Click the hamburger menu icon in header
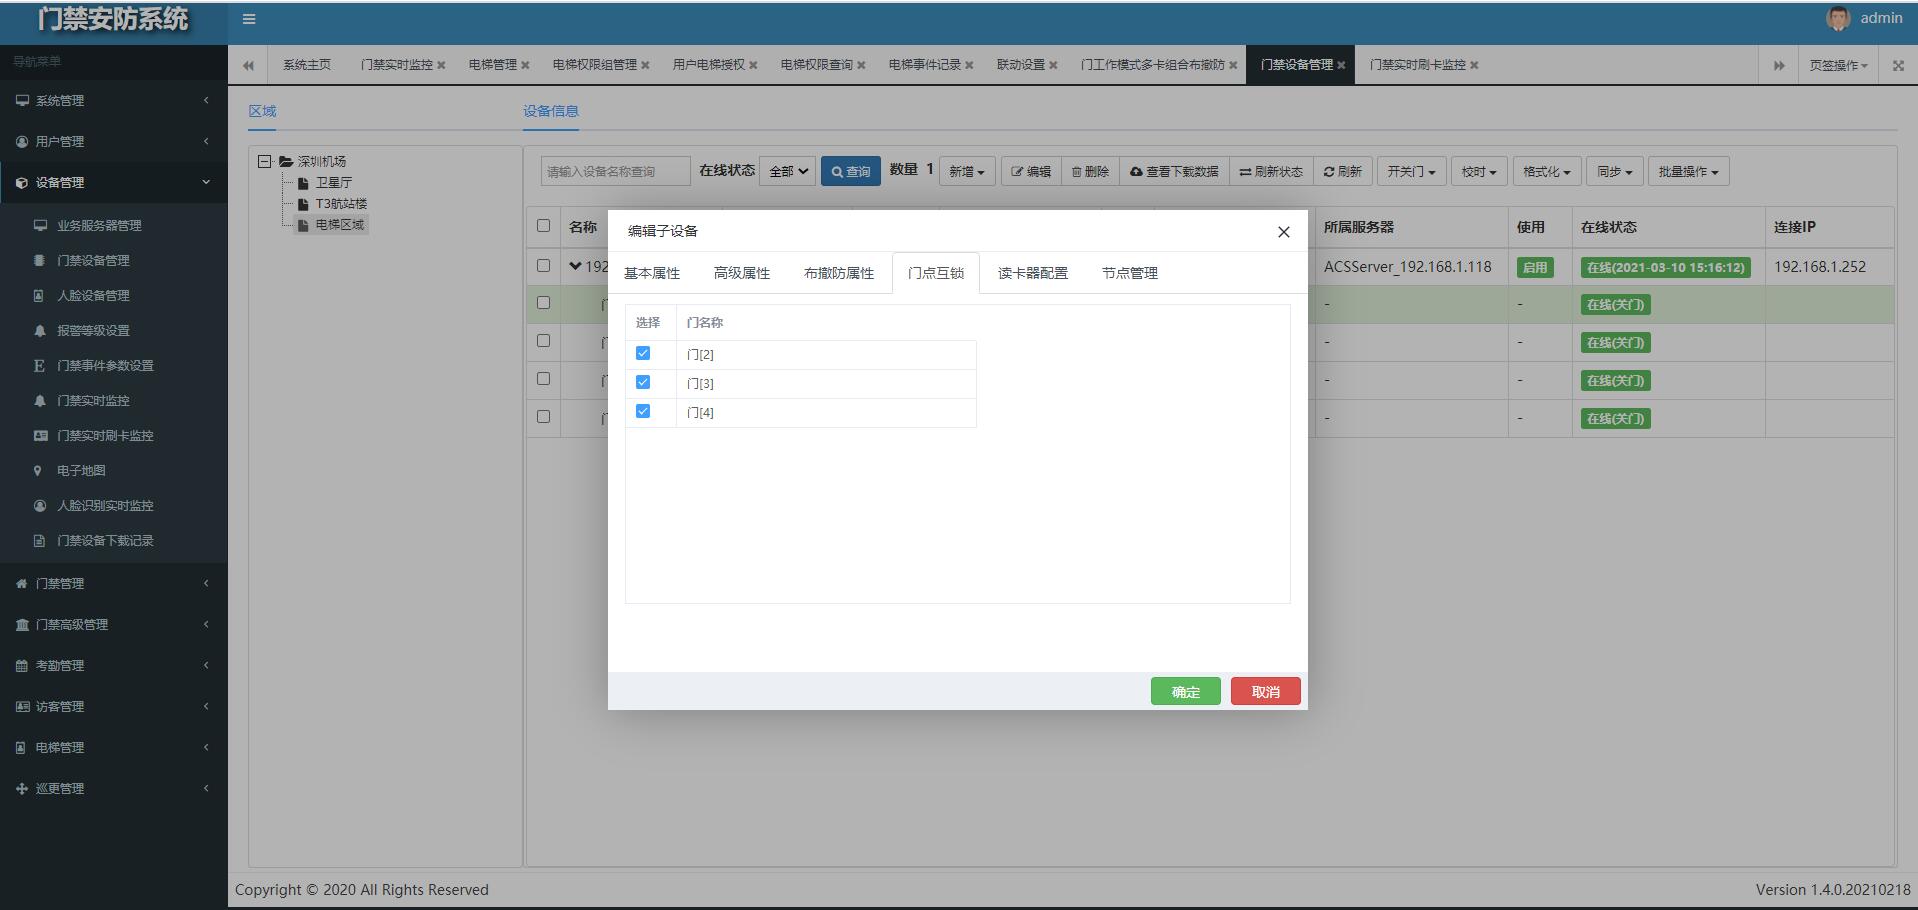The height and width of the screenshot is (910, 1918). click(x=249, y=19)
